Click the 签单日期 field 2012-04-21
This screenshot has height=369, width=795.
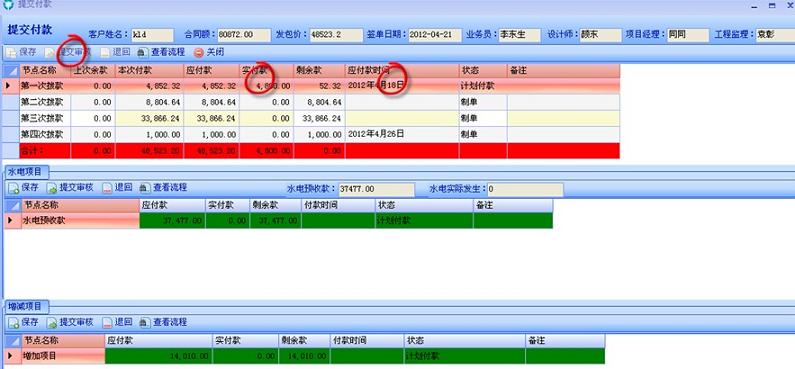pyautogui.click(x=435, y=35)
